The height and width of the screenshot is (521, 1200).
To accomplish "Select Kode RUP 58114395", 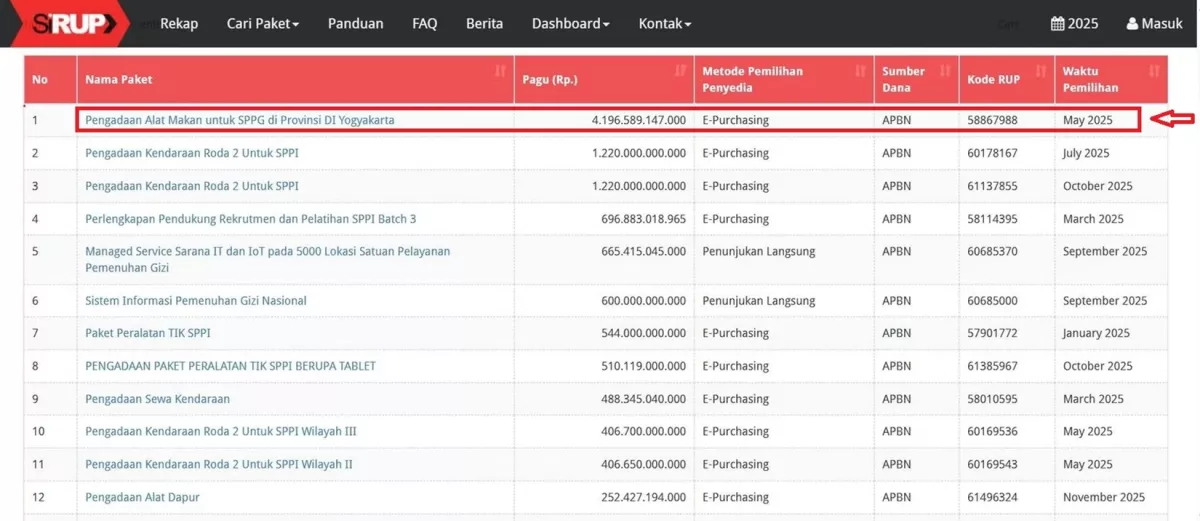I will pos(992,219).
